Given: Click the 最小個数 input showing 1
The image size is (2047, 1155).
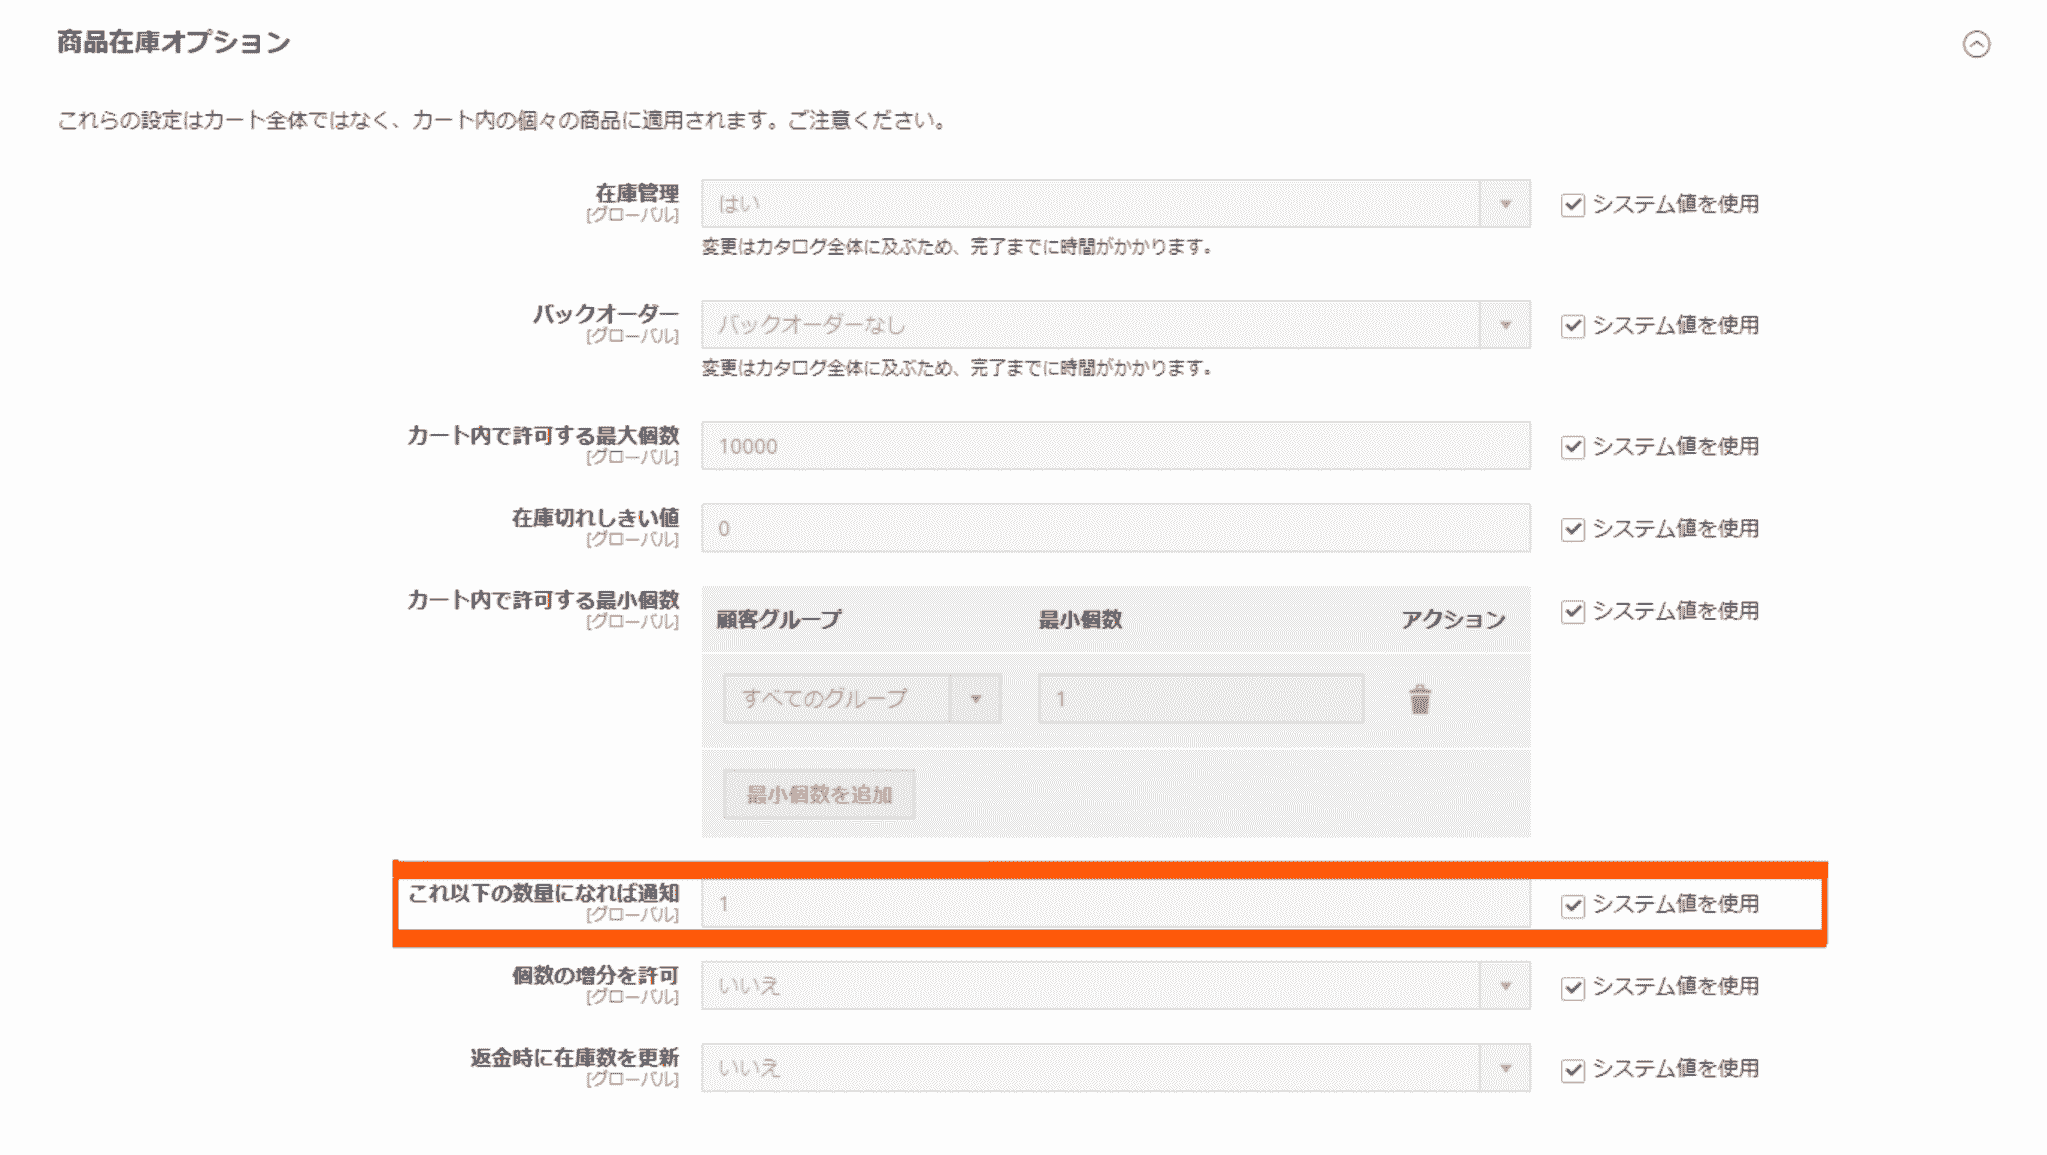Looking at the screenshot, I should point(1200,700).
